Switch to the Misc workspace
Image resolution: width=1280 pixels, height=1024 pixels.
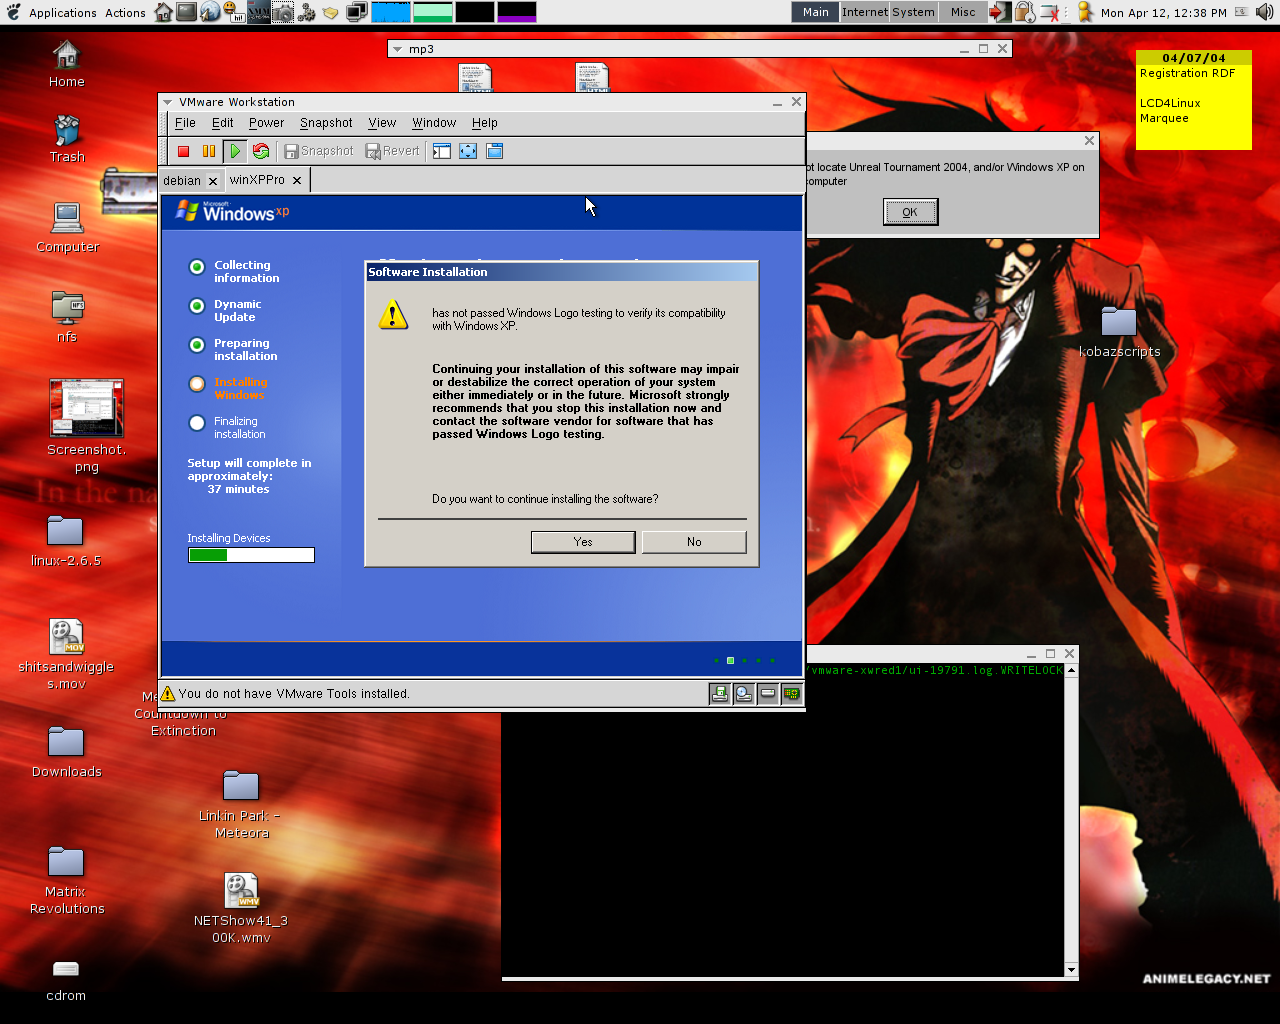(x=963, y=12)
